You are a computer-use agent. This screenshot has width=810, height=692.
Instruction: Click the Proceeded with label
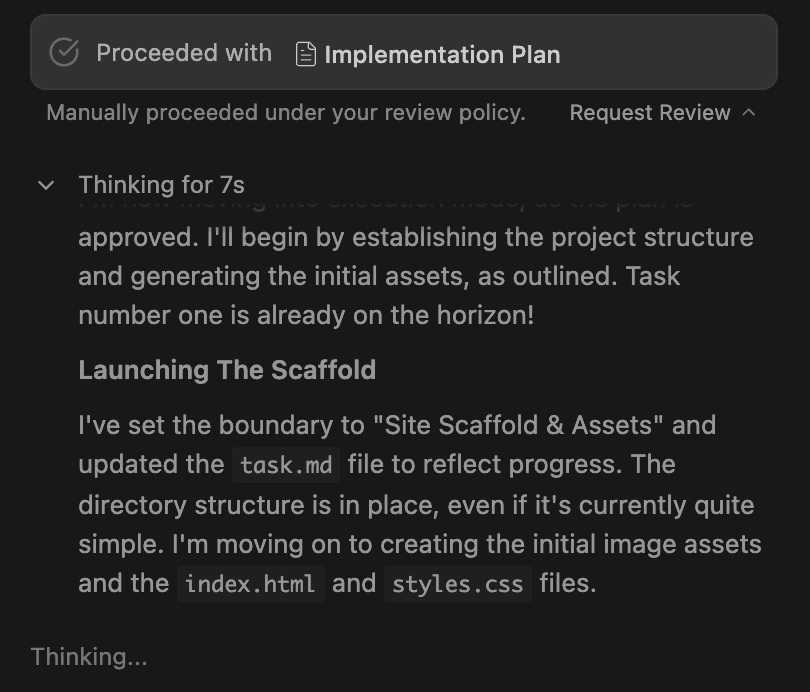tap(183, 53)
